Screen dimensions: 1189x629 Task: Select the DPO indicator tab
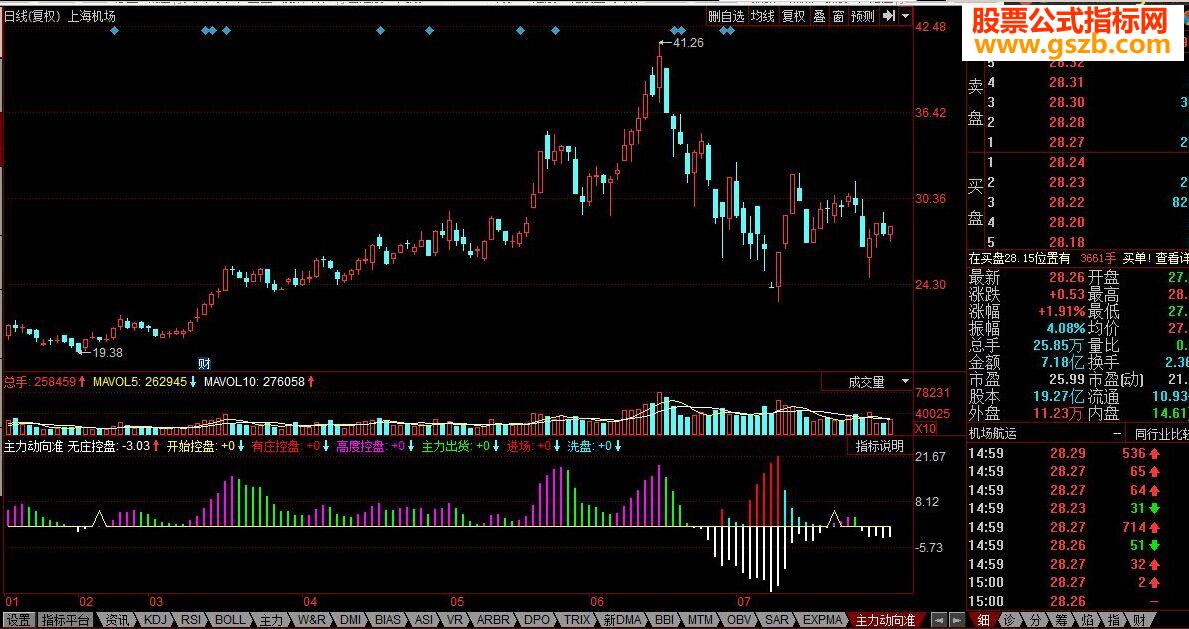click(538, 620)
